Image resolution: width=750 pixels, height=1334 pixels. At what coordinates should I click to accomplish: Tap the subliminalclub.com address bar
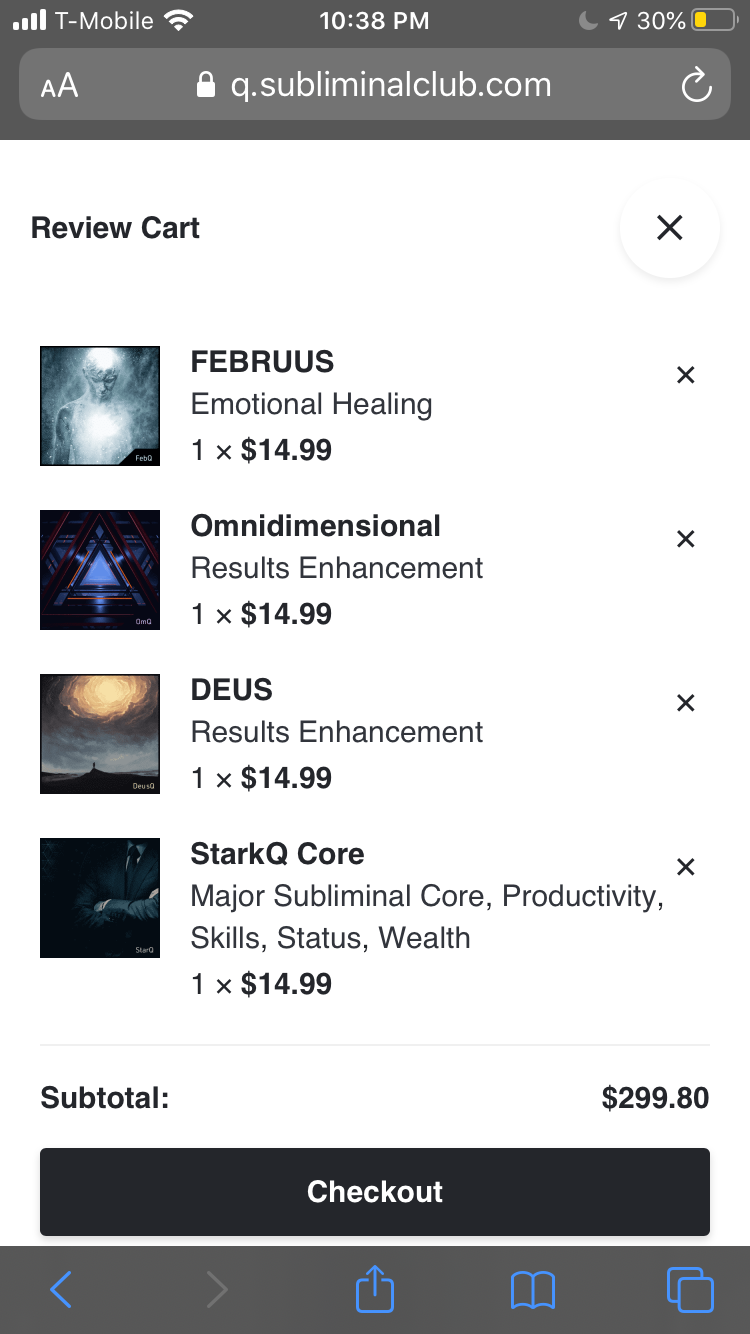[x=390, y=85]
